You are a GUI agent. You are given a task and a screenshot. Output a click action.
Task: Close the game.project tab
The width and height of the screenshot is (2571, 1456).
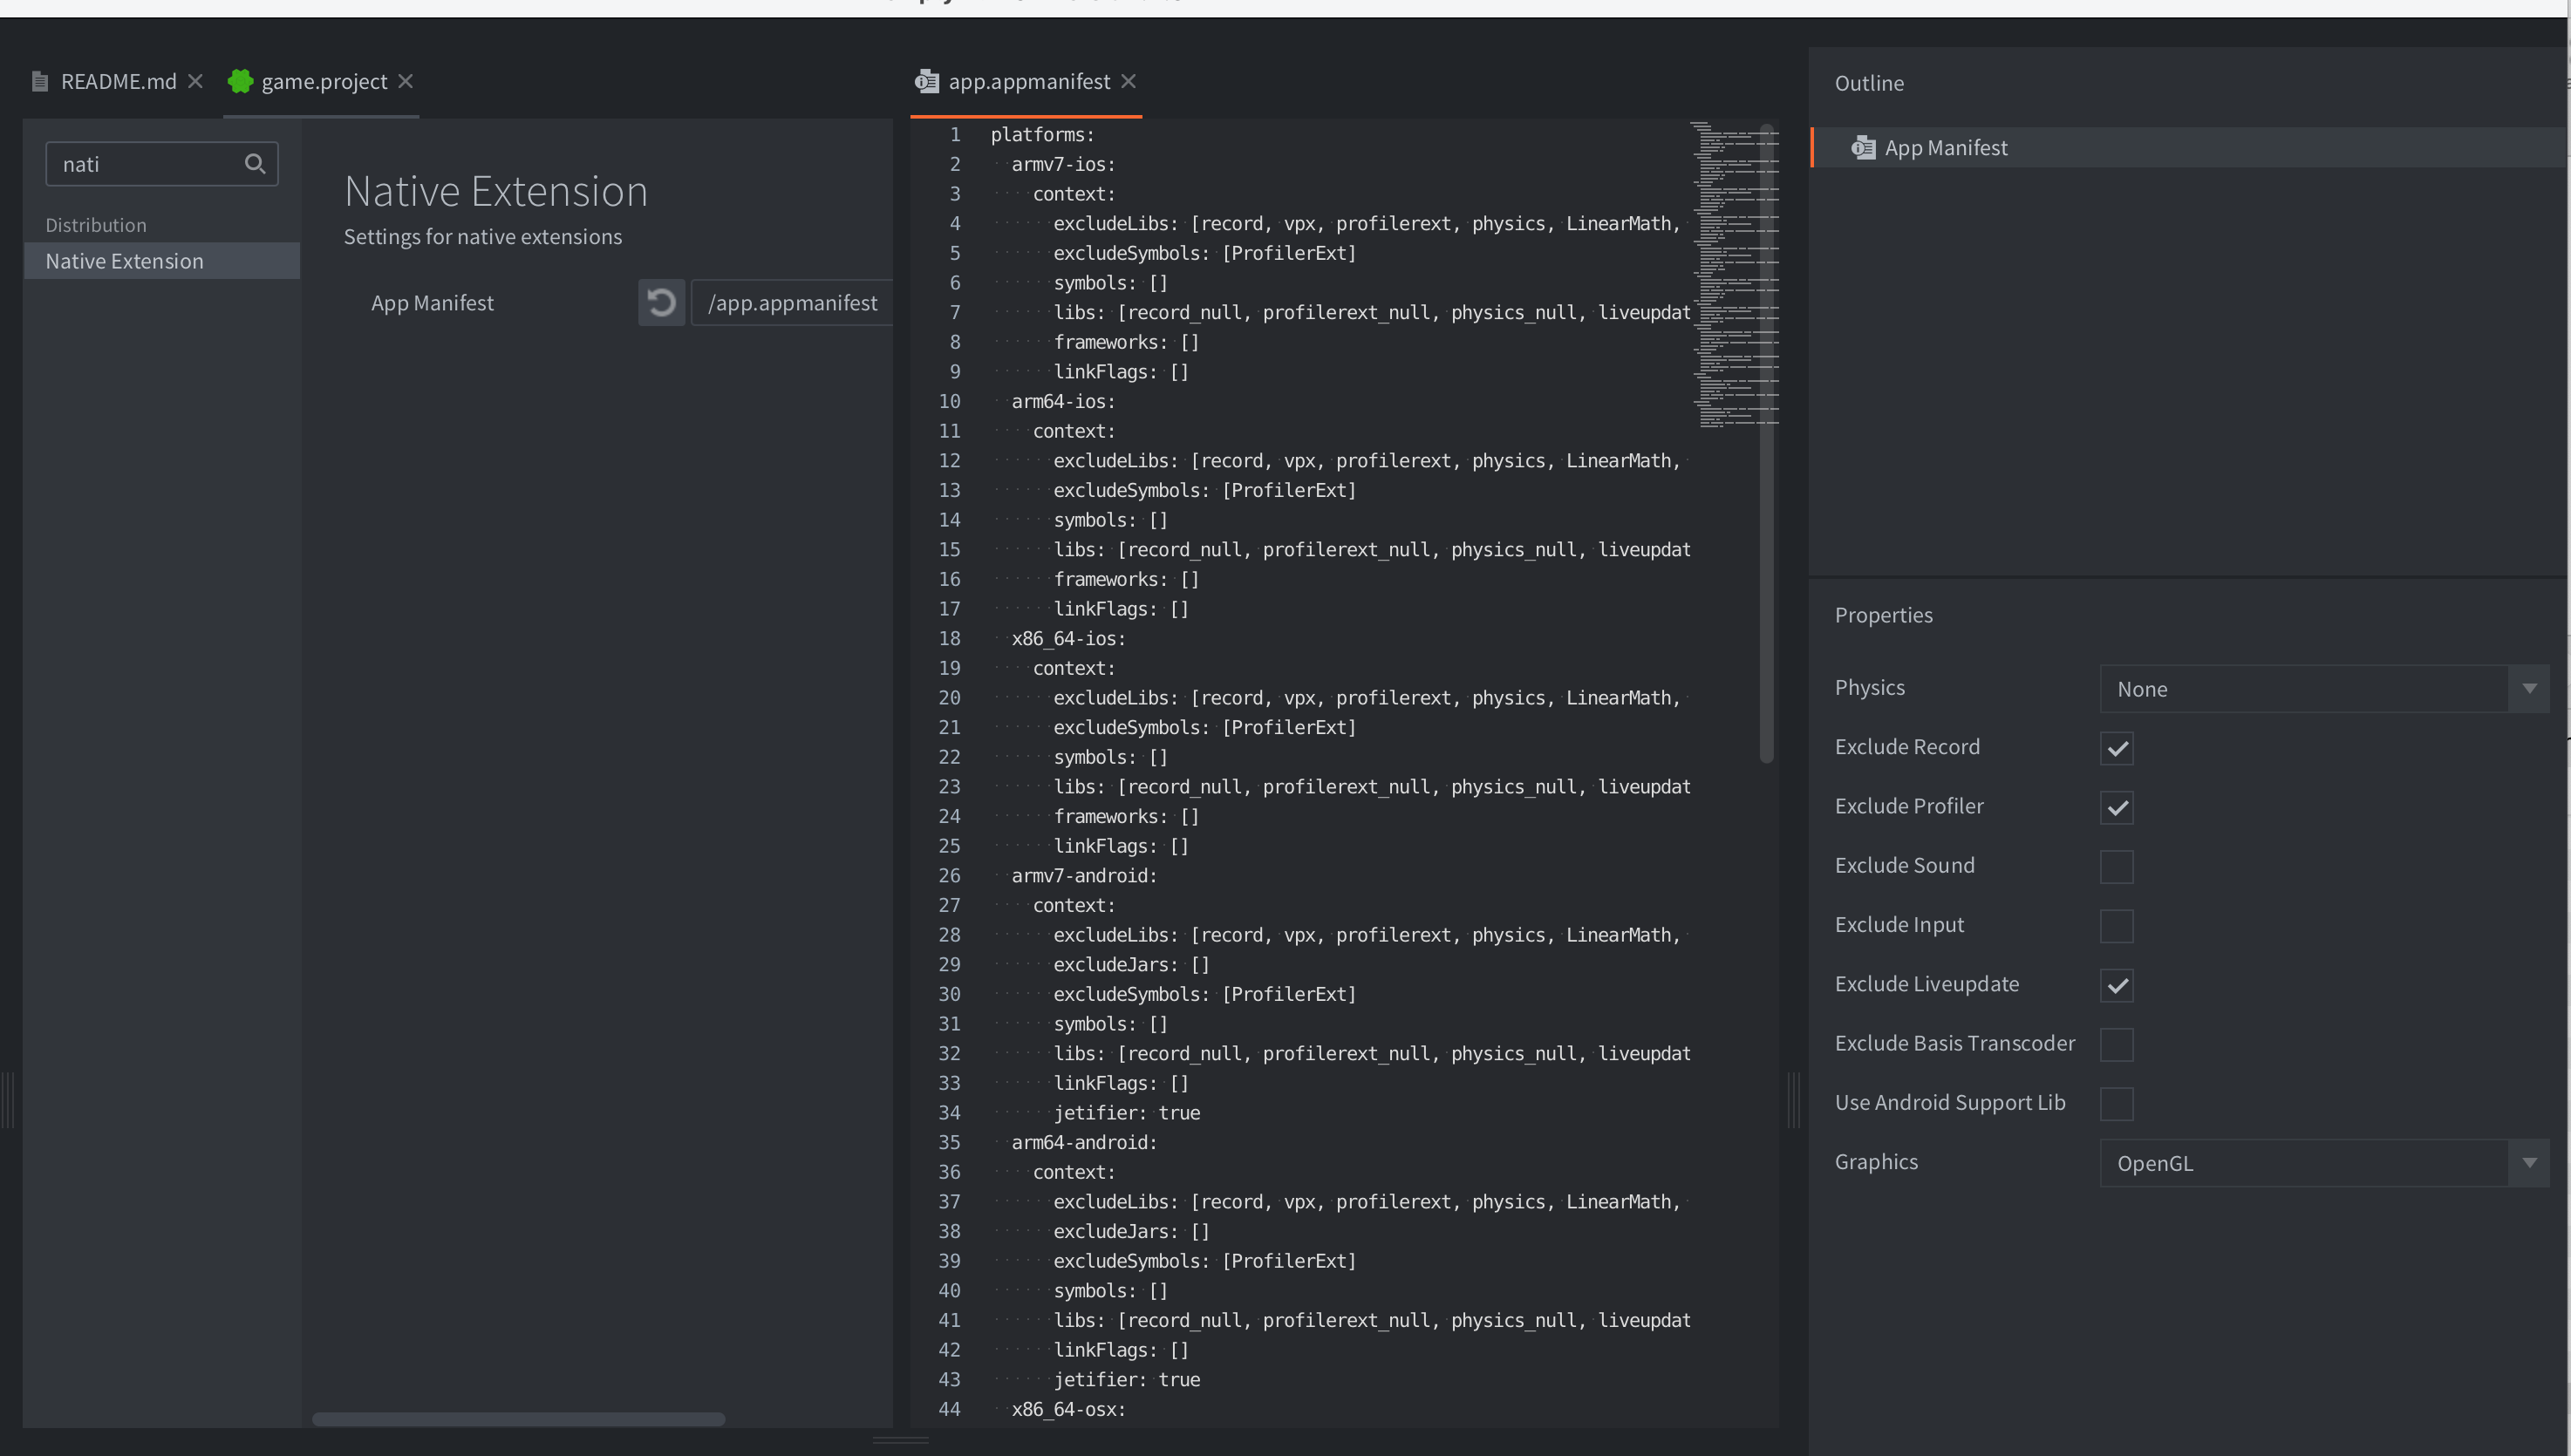click(406, 82)
